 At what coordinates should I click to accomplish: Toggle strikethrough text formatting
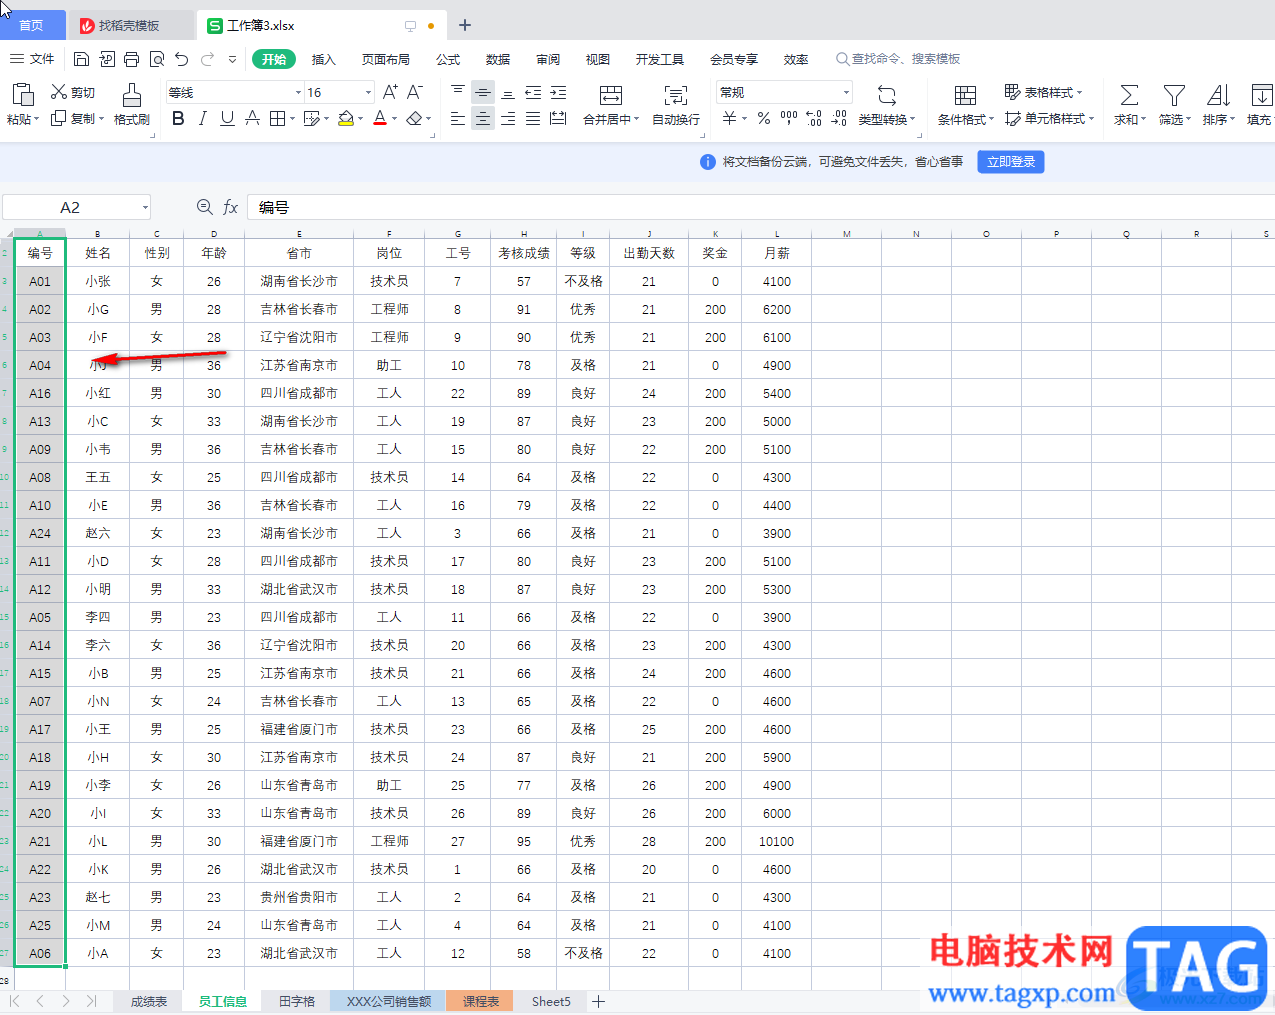click(252, 119)
